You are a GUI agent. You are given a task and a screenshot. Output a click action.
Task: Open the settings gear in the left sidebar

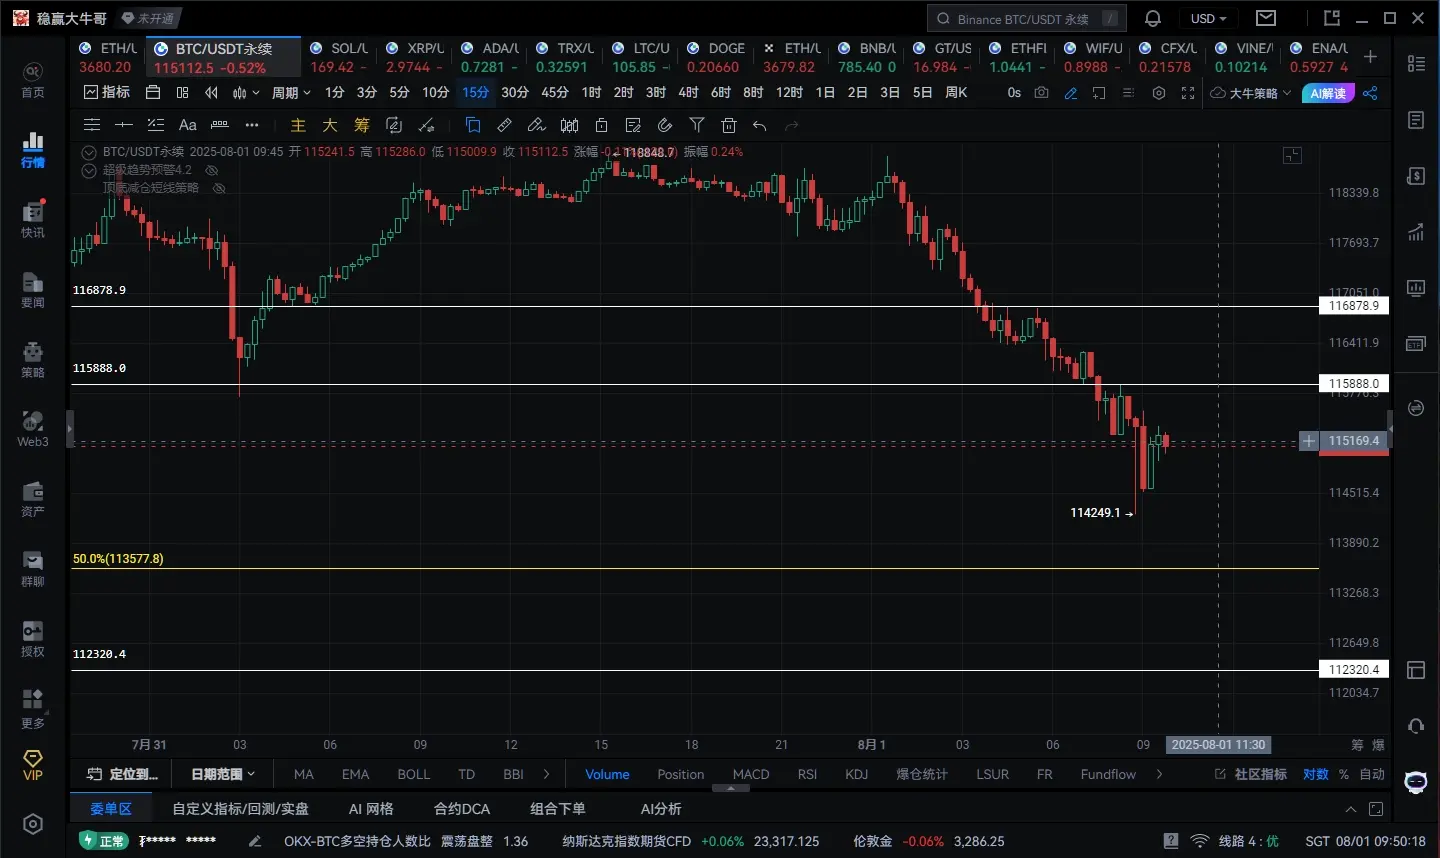(33, 824)
